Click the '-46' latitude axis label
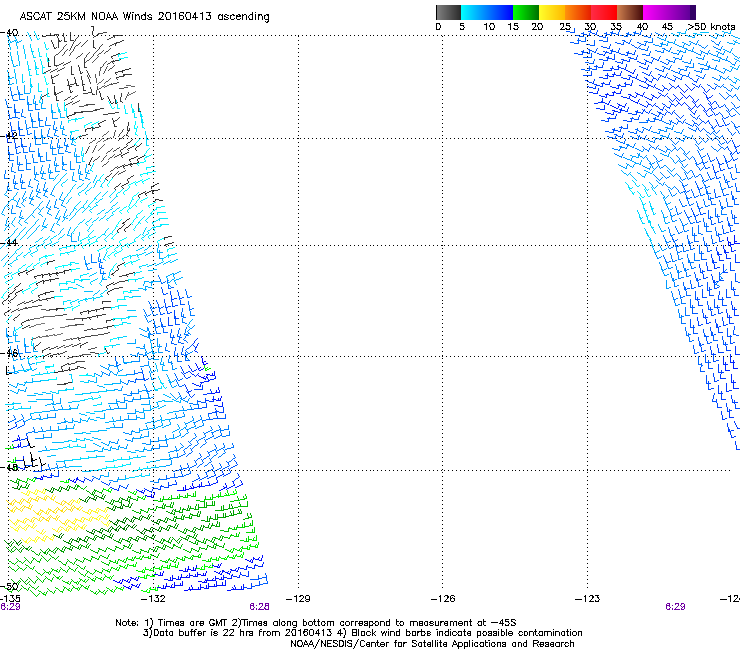Viewport: 740px width, 650px height. [9, 353]
